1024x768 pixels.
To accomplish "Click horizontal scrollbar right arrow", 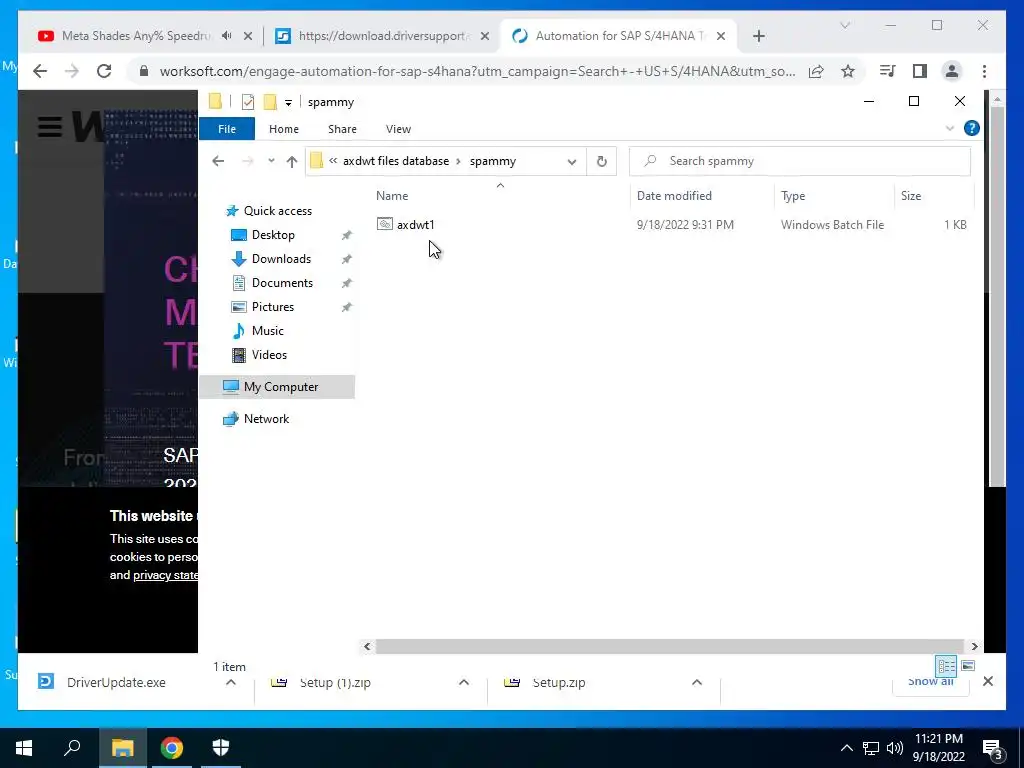I will coord(974,647).
